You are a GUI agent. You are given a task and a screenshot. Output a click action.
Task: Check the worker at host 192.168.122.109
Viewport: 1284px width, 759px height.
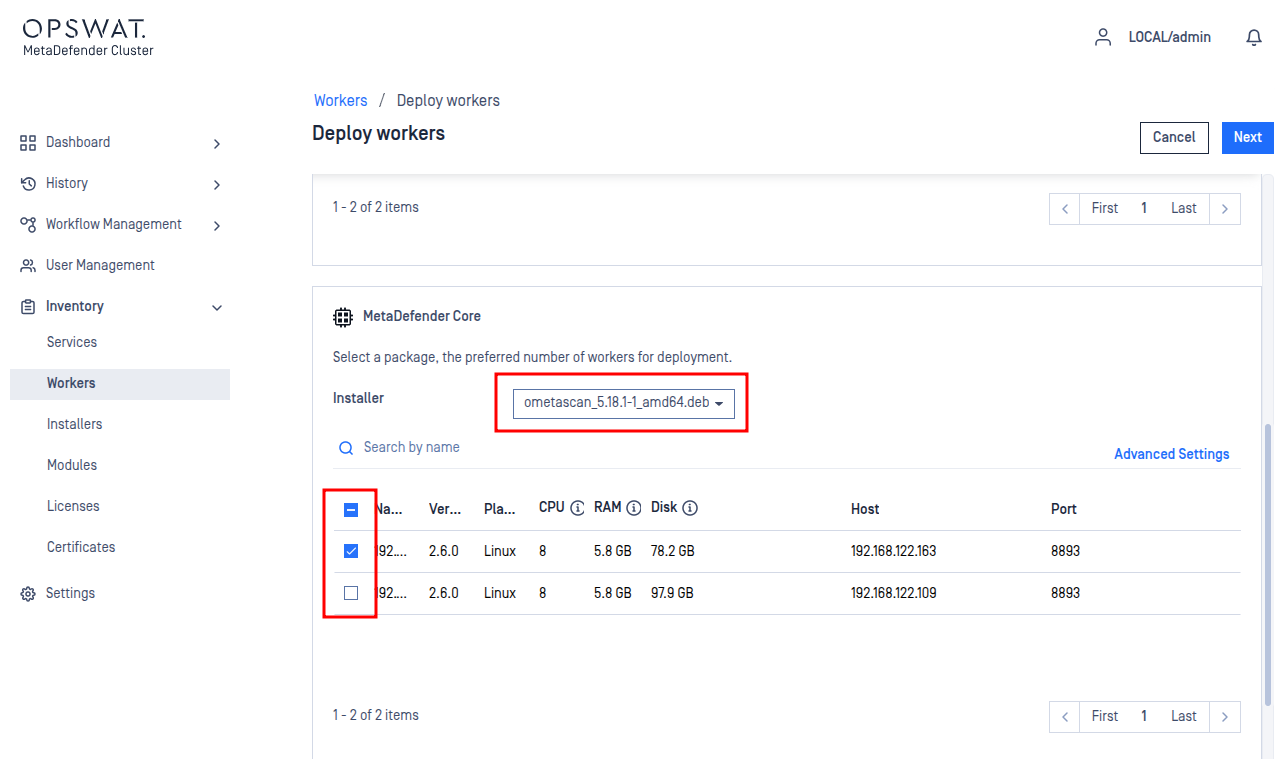point(351,593)
